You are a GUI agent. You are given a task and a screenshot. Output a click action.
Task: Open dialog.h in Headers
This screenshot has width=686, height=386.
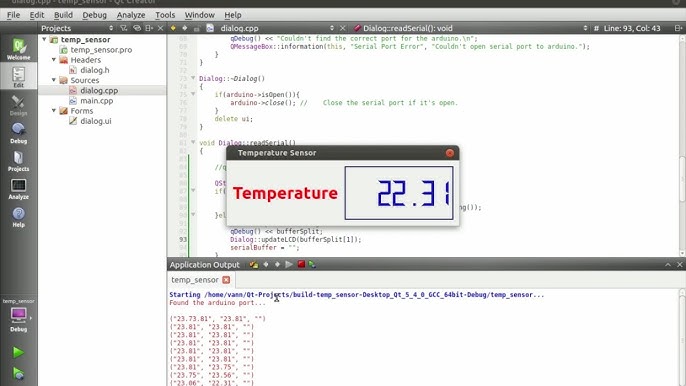coord(94,70)
